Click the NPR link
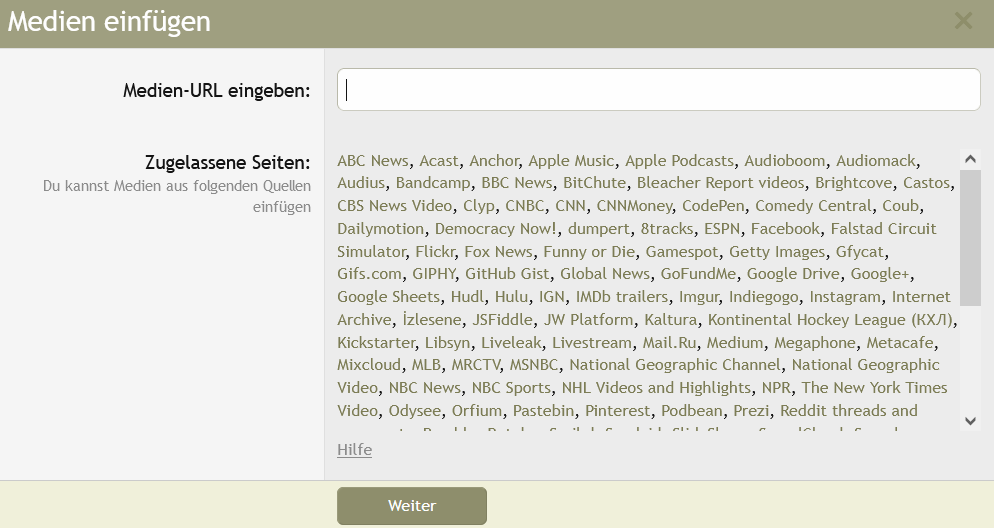994x528 pixels. point(776,387)
